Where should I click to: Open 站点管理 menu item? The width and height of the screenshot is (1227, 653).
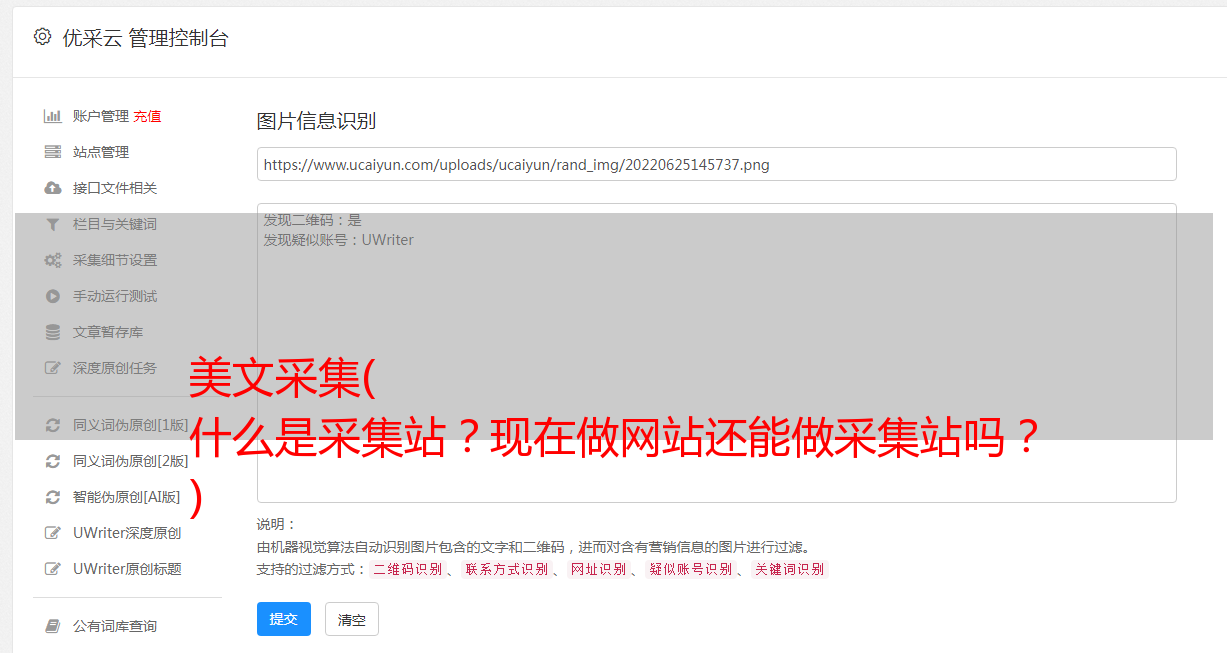[x=101, y=152]
